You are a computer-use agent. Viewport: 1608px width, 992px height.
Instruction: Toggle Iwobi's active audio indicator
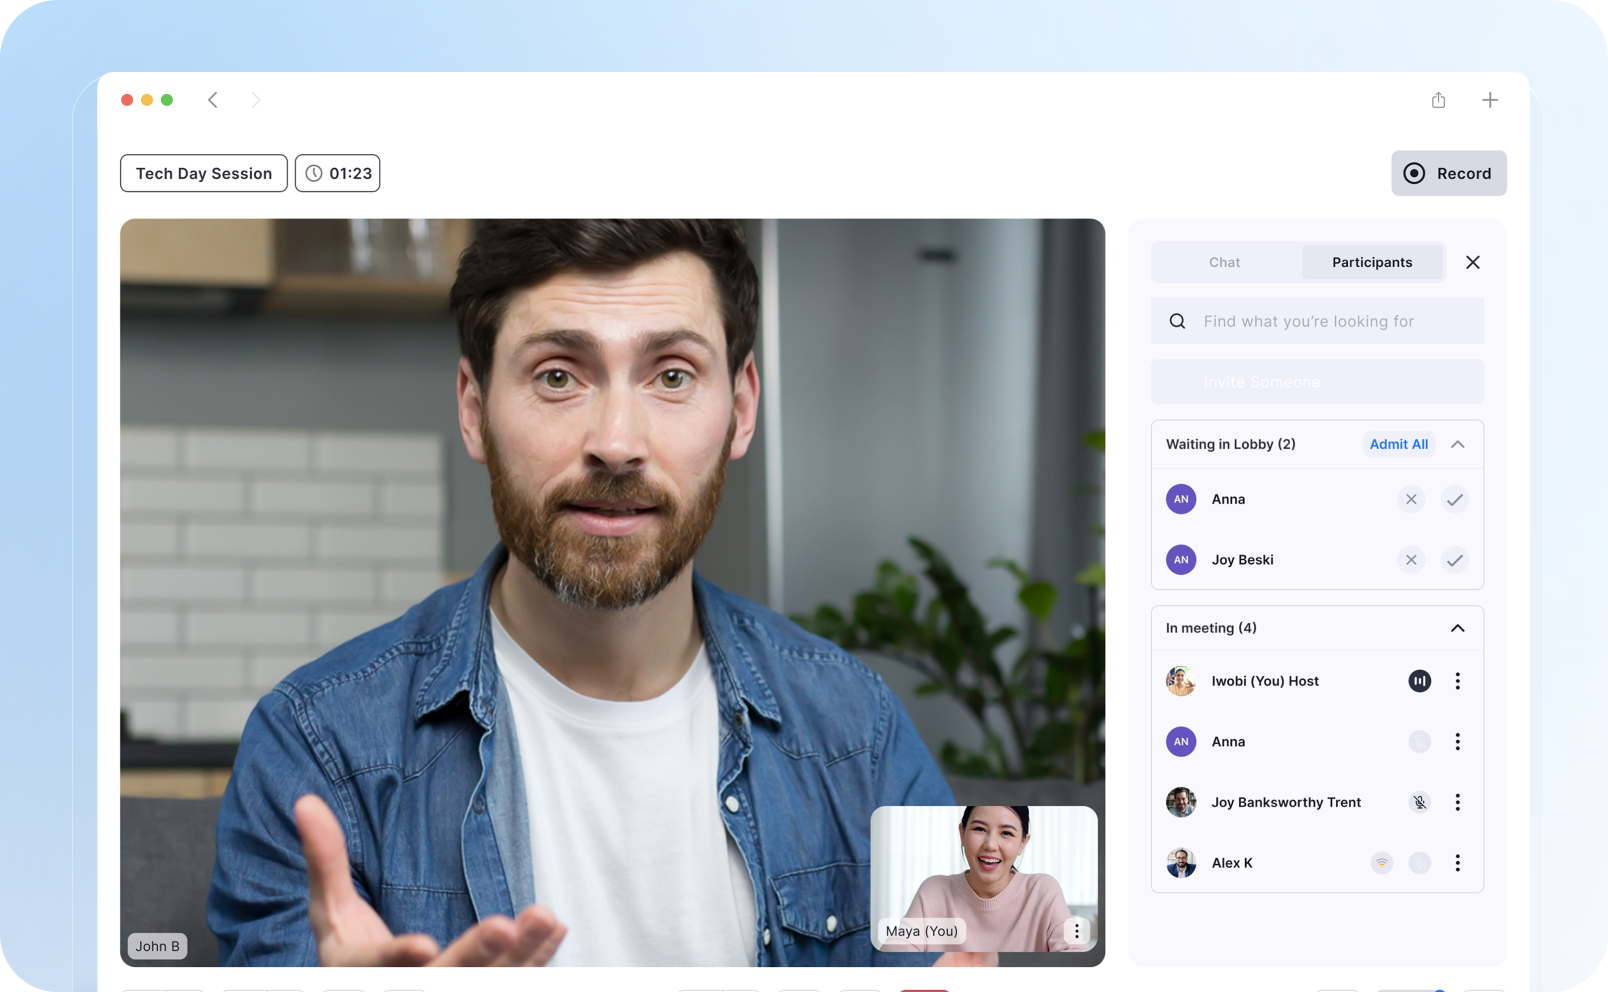click(x=1419, y=681)
